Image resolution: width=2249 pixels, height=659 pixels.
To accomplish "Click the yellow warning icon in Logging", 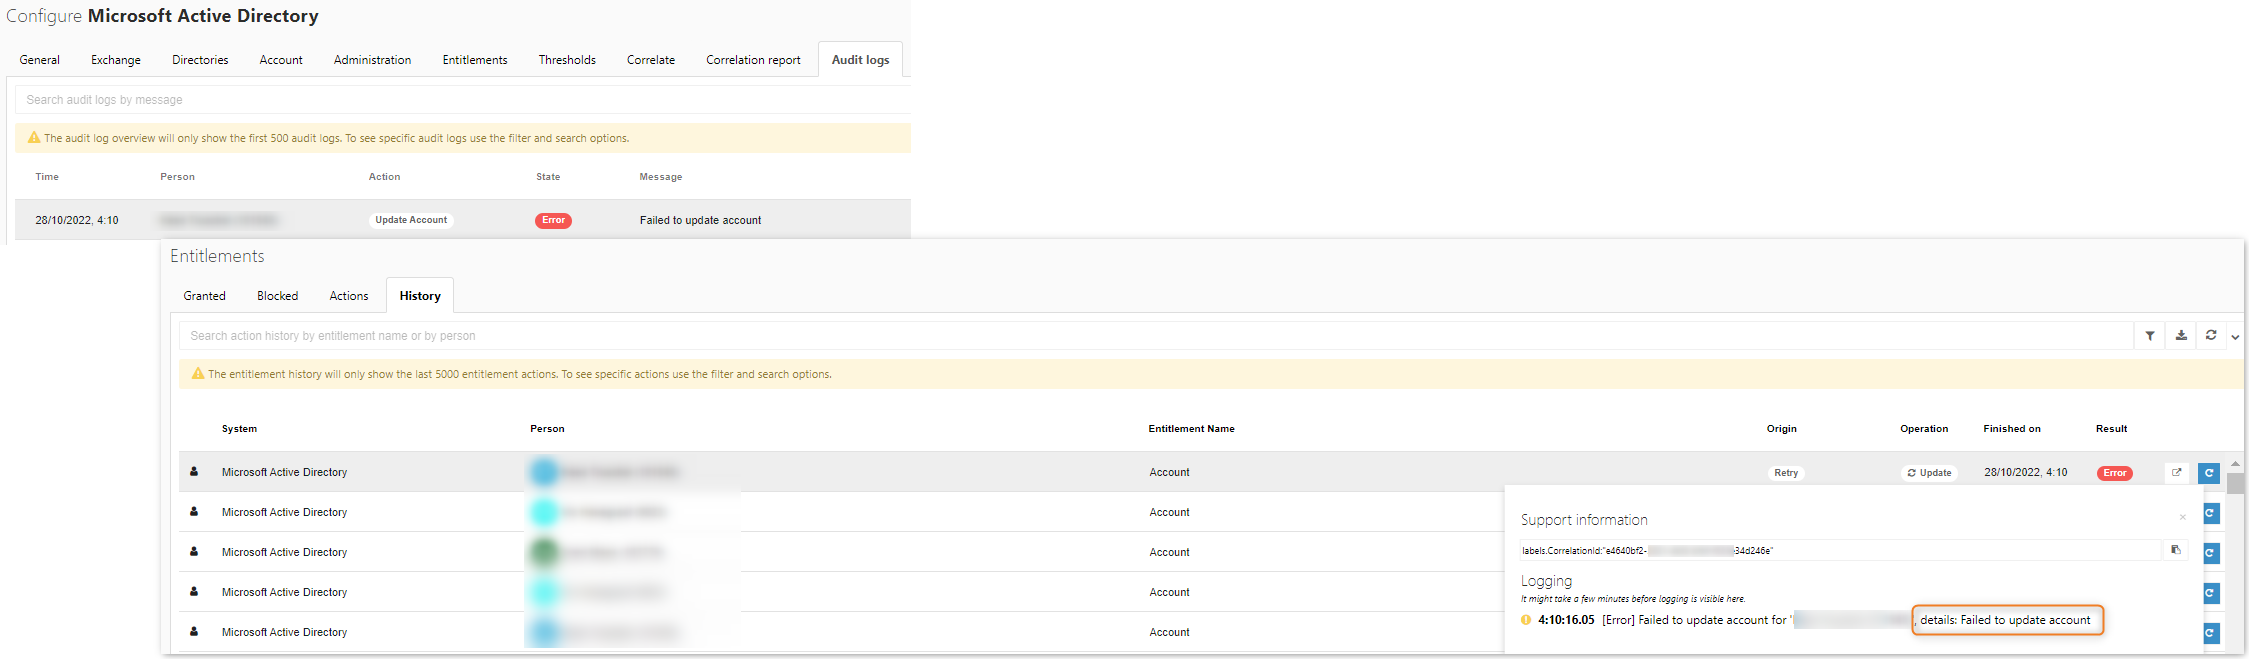I will 1526,620.
